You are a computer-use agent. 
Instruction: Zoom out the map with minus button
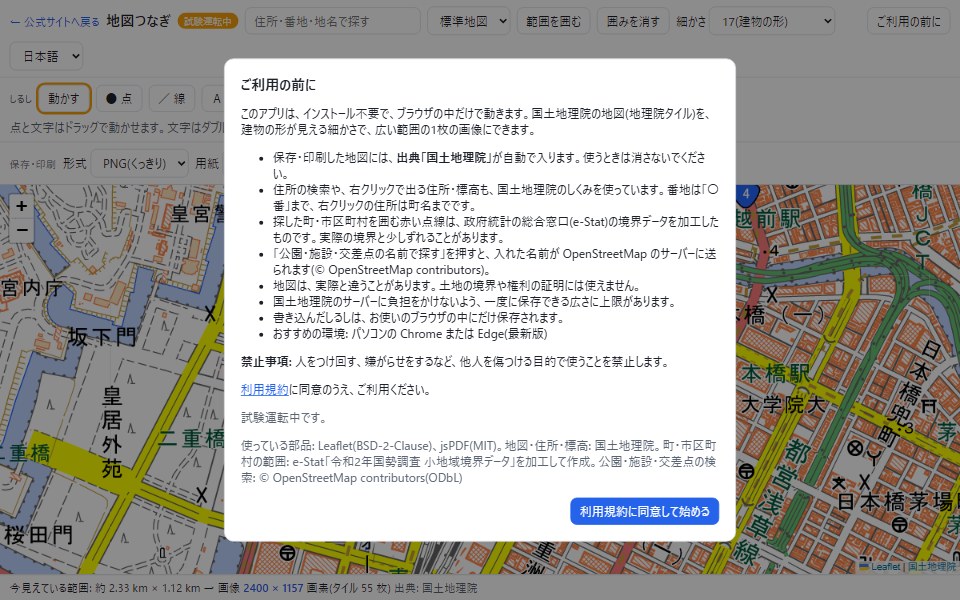tap(21, 230)
